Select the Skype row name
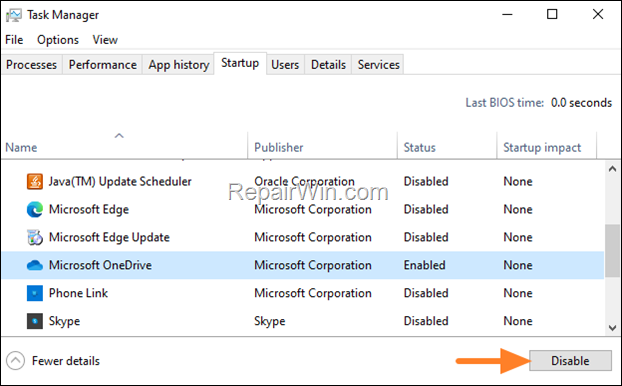Viewport: 622px width, 386px height. pyautogui.click(x=64, y=321)
